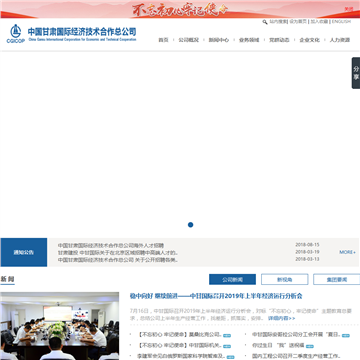The height and width of the screenshot is (360, 360).
Task: Open 首页 home menu item
Action: tap(163, 40)
